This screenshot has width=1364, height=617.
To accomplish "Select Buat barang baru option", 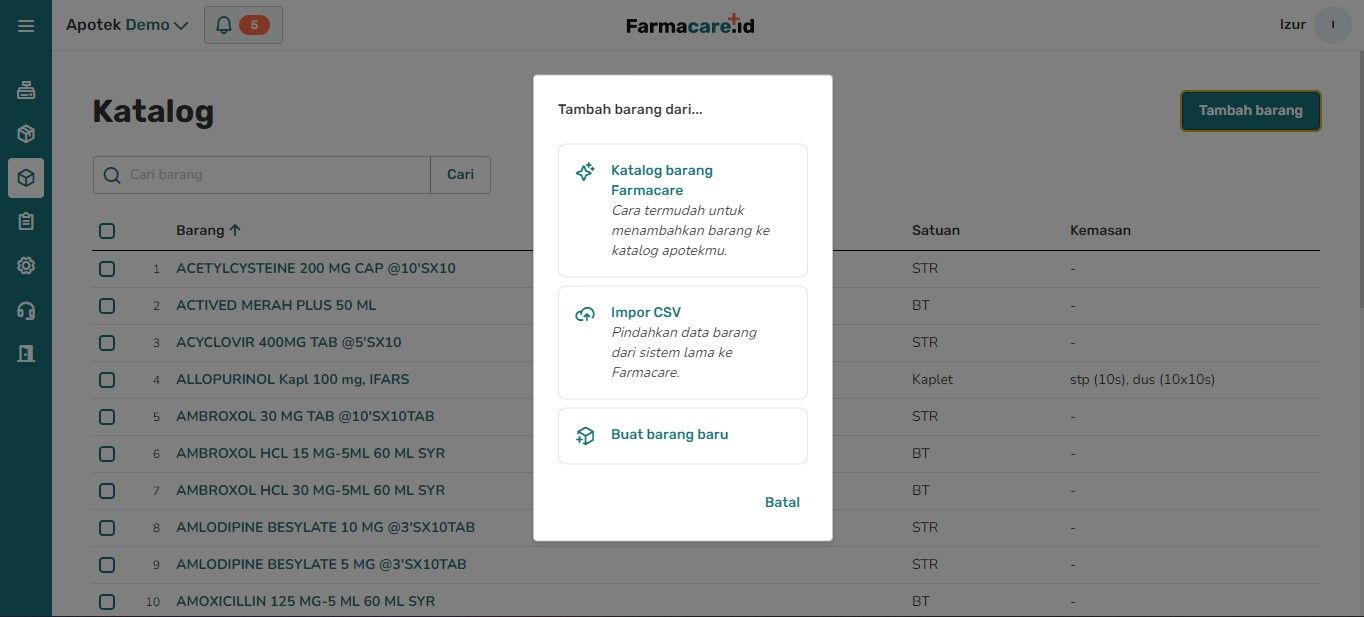I will point(683,436).
